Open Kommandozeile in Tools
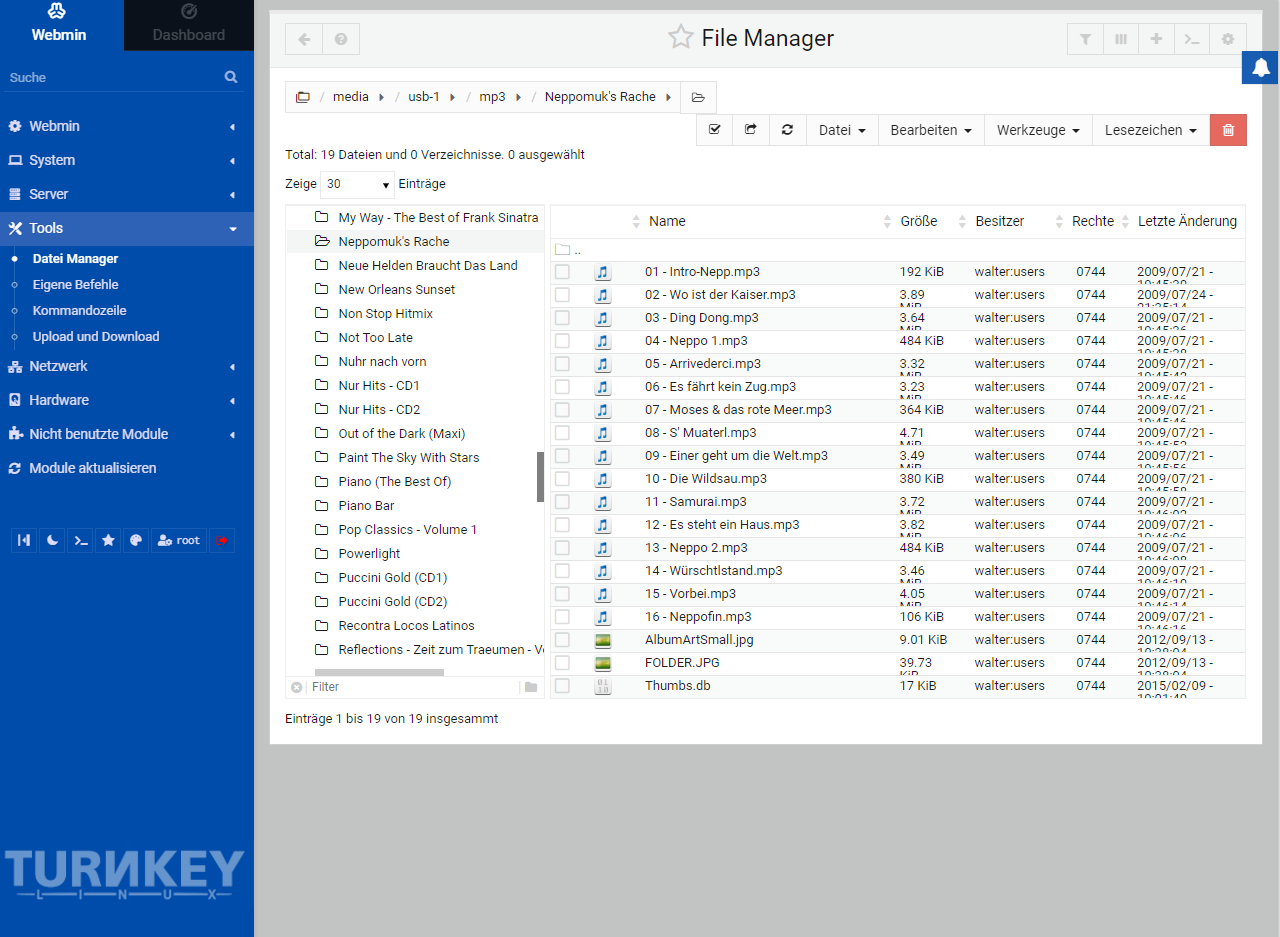The image size is (1280, 937). (79, 311)
